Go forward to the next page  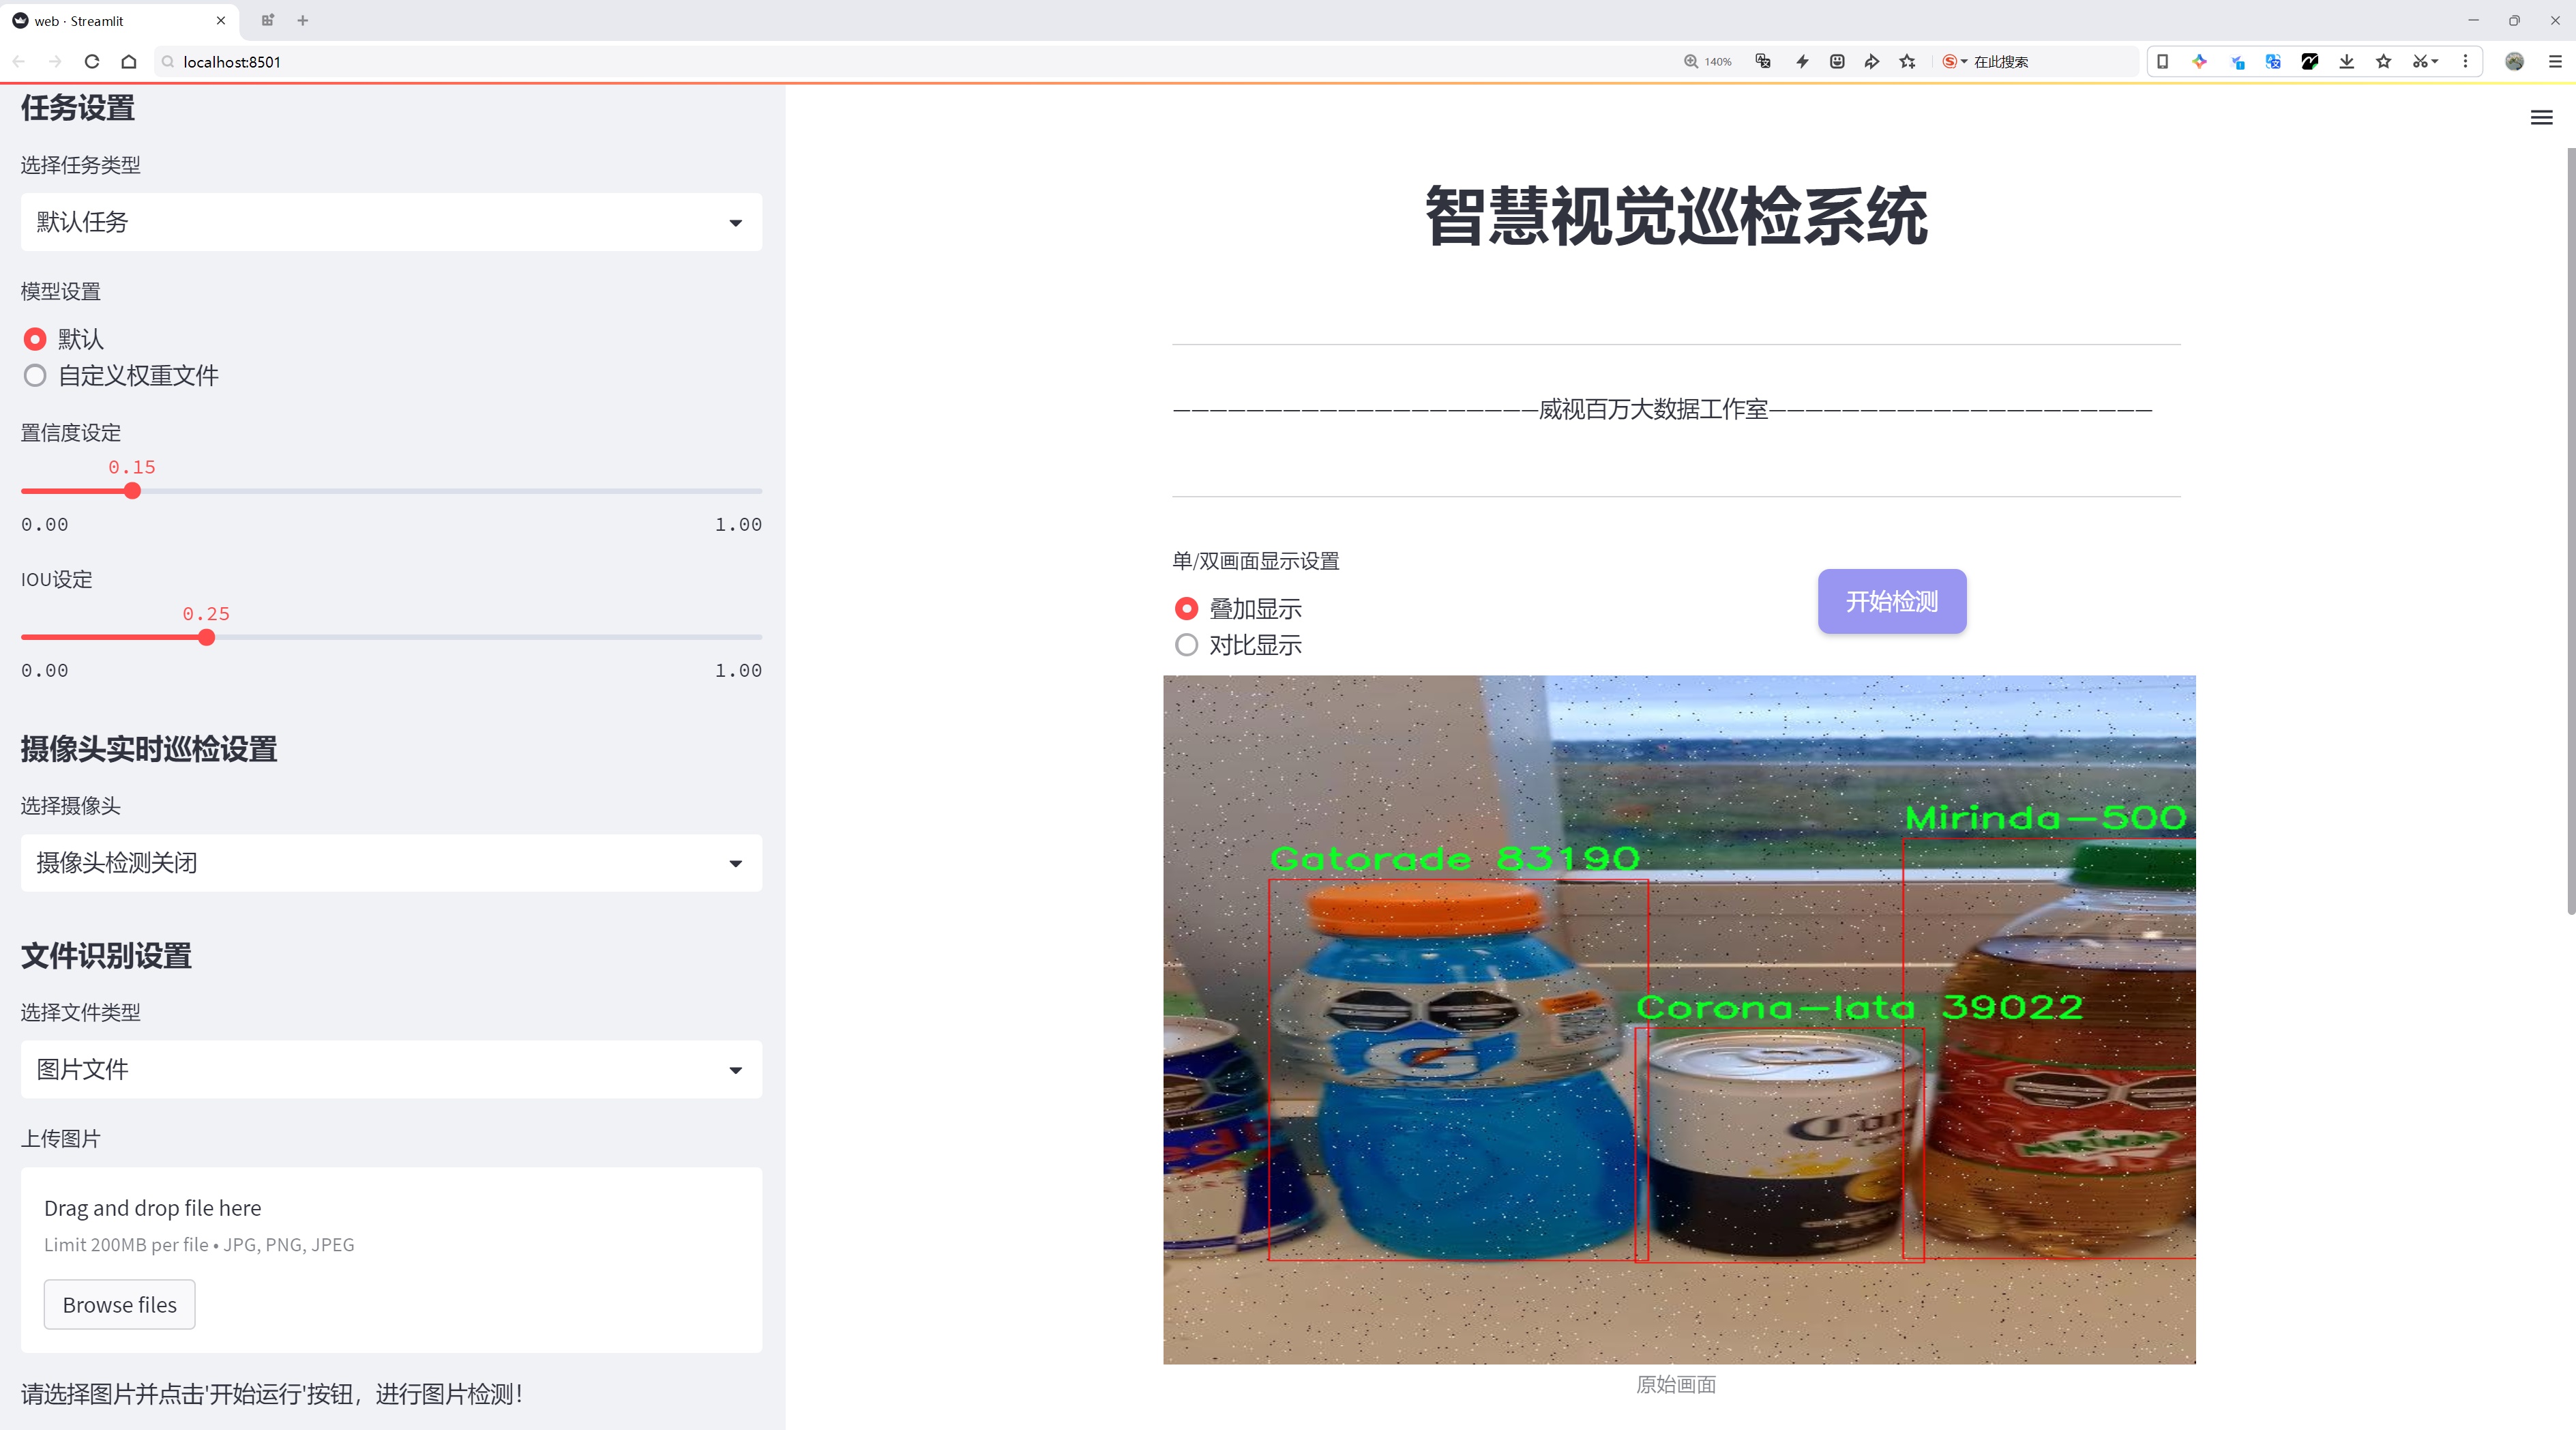pos(55,62)
